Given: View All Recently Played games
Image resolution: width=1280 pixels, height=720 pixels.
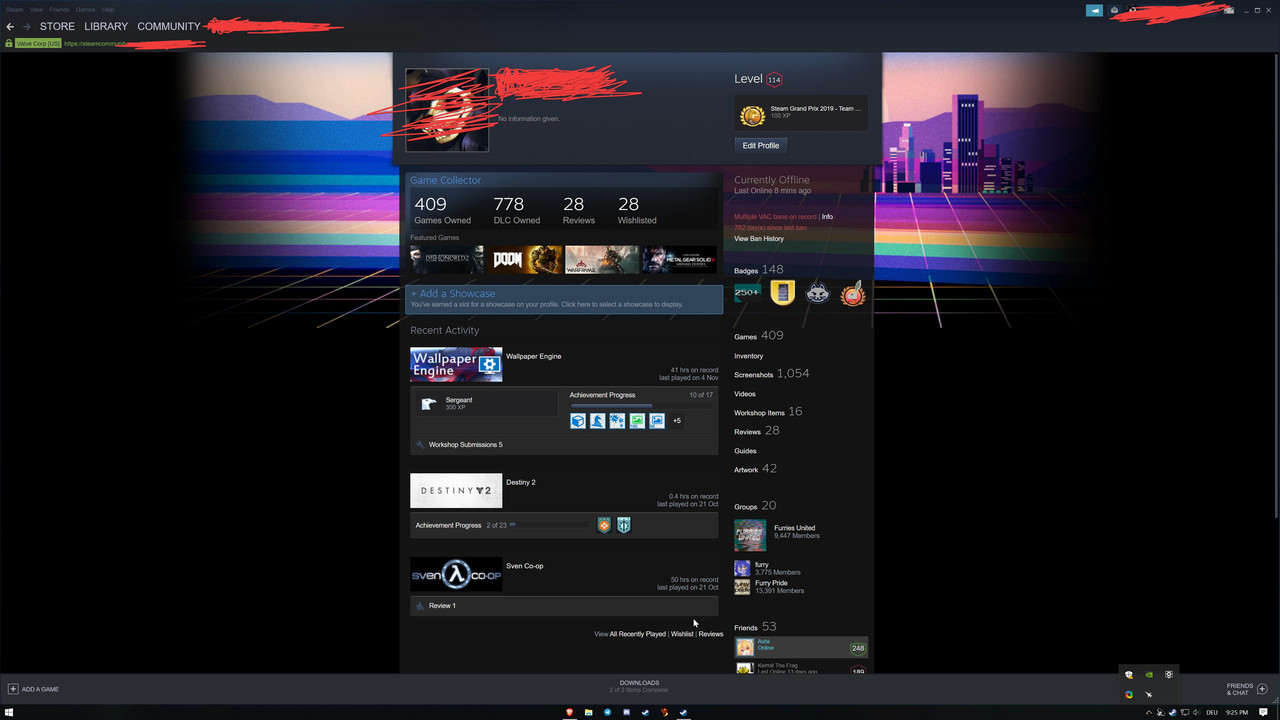Looking at the screenshot, I should 637,634.
